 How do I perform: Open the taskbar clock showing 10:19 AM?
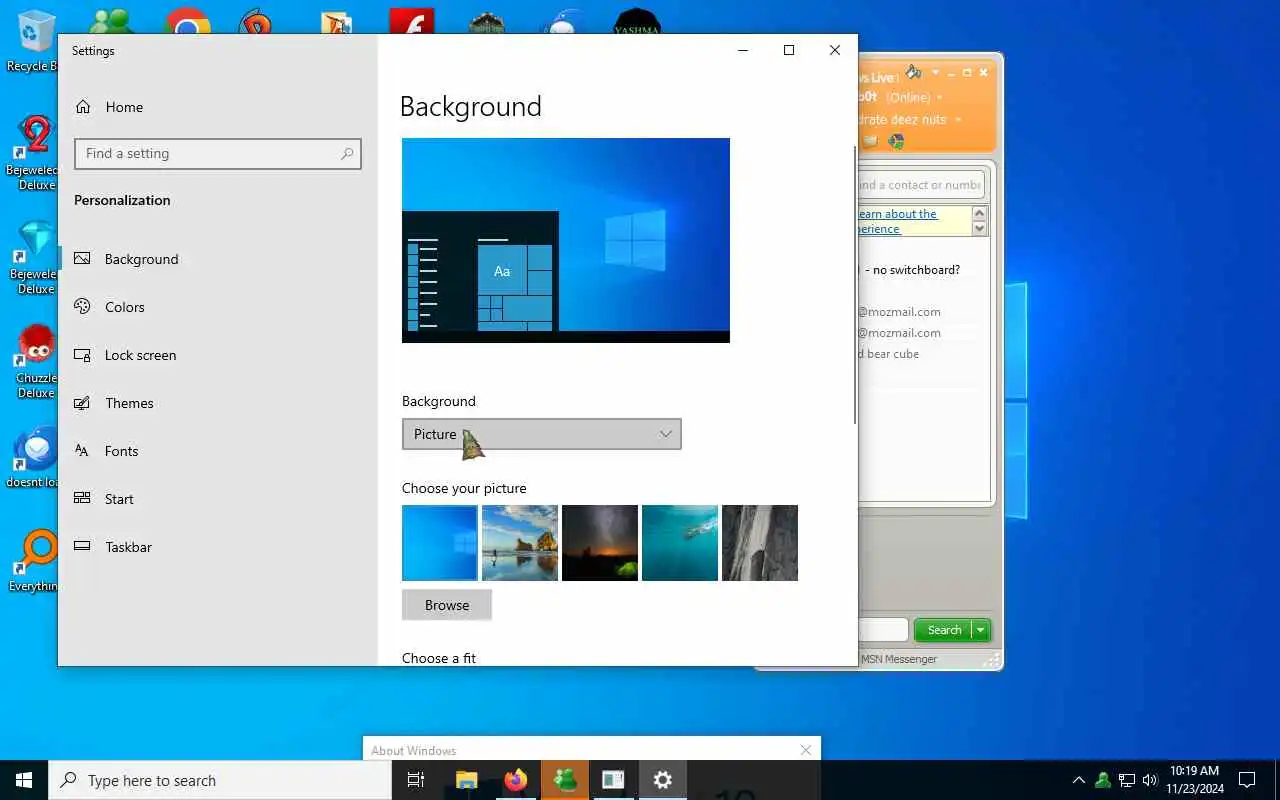(x=1194, y=780)
